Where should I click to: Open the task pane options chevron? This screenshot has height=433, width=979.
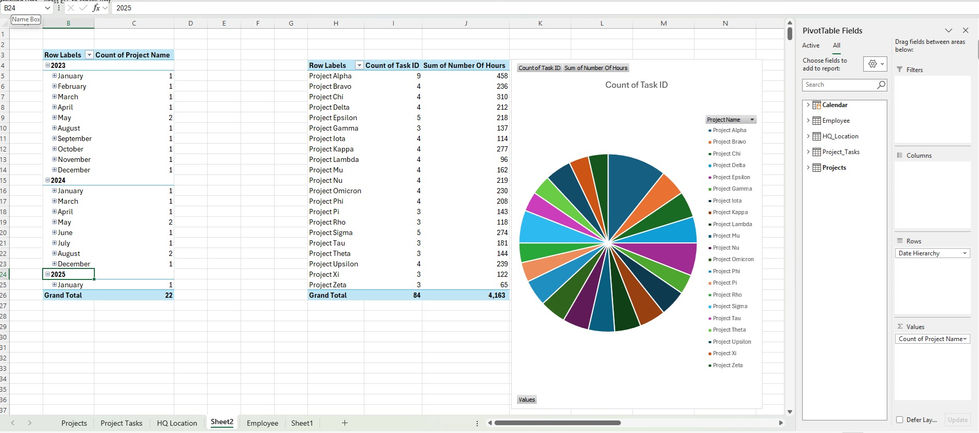[x=948, y=31]
